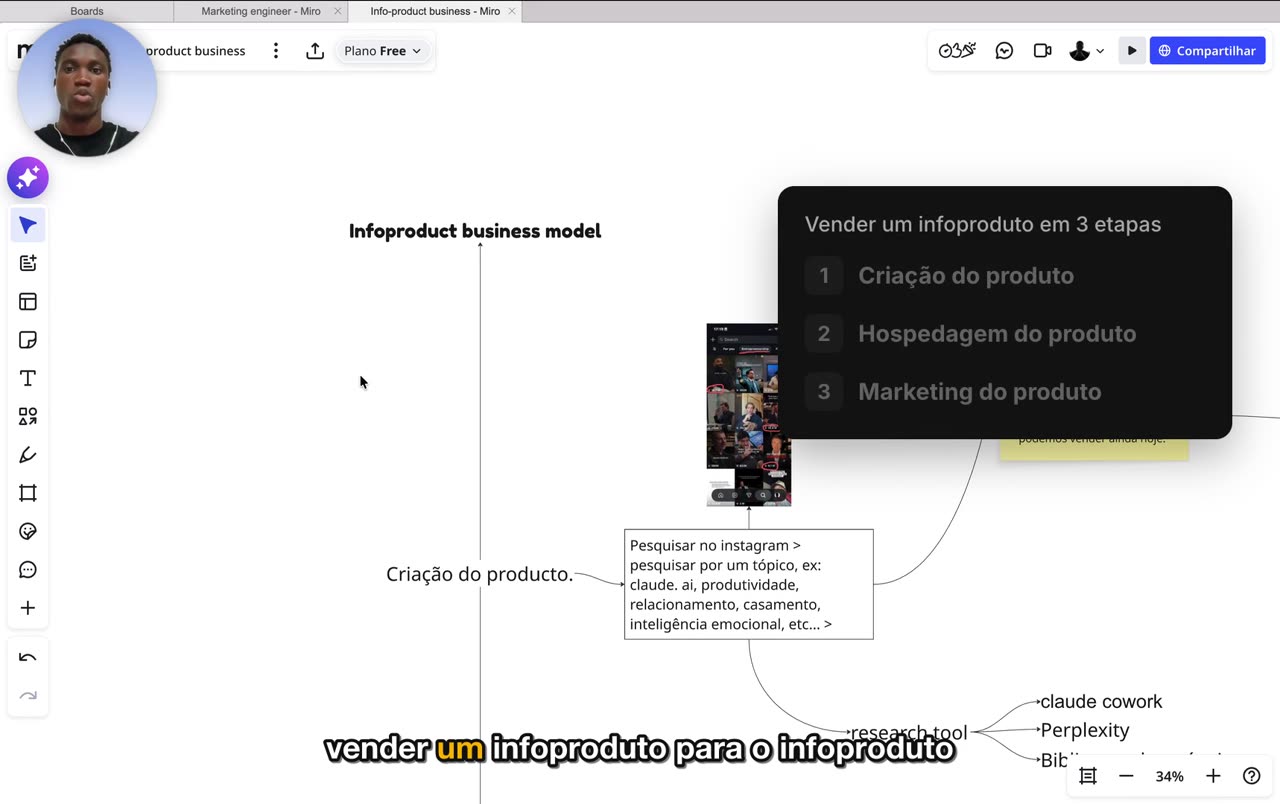Screen dimensions: 1280x804
Task: Click the 'Hospedagem do produto' step
Action: point(997,334)
